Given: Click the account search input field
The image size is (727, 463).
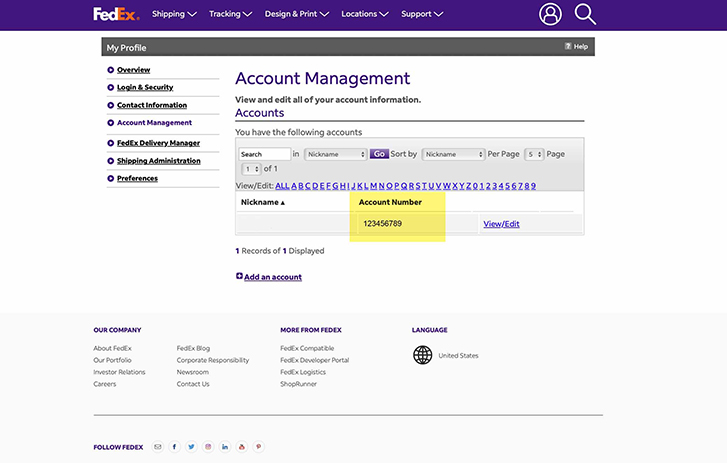Looking at the screenshot, I should click(265, 154).
